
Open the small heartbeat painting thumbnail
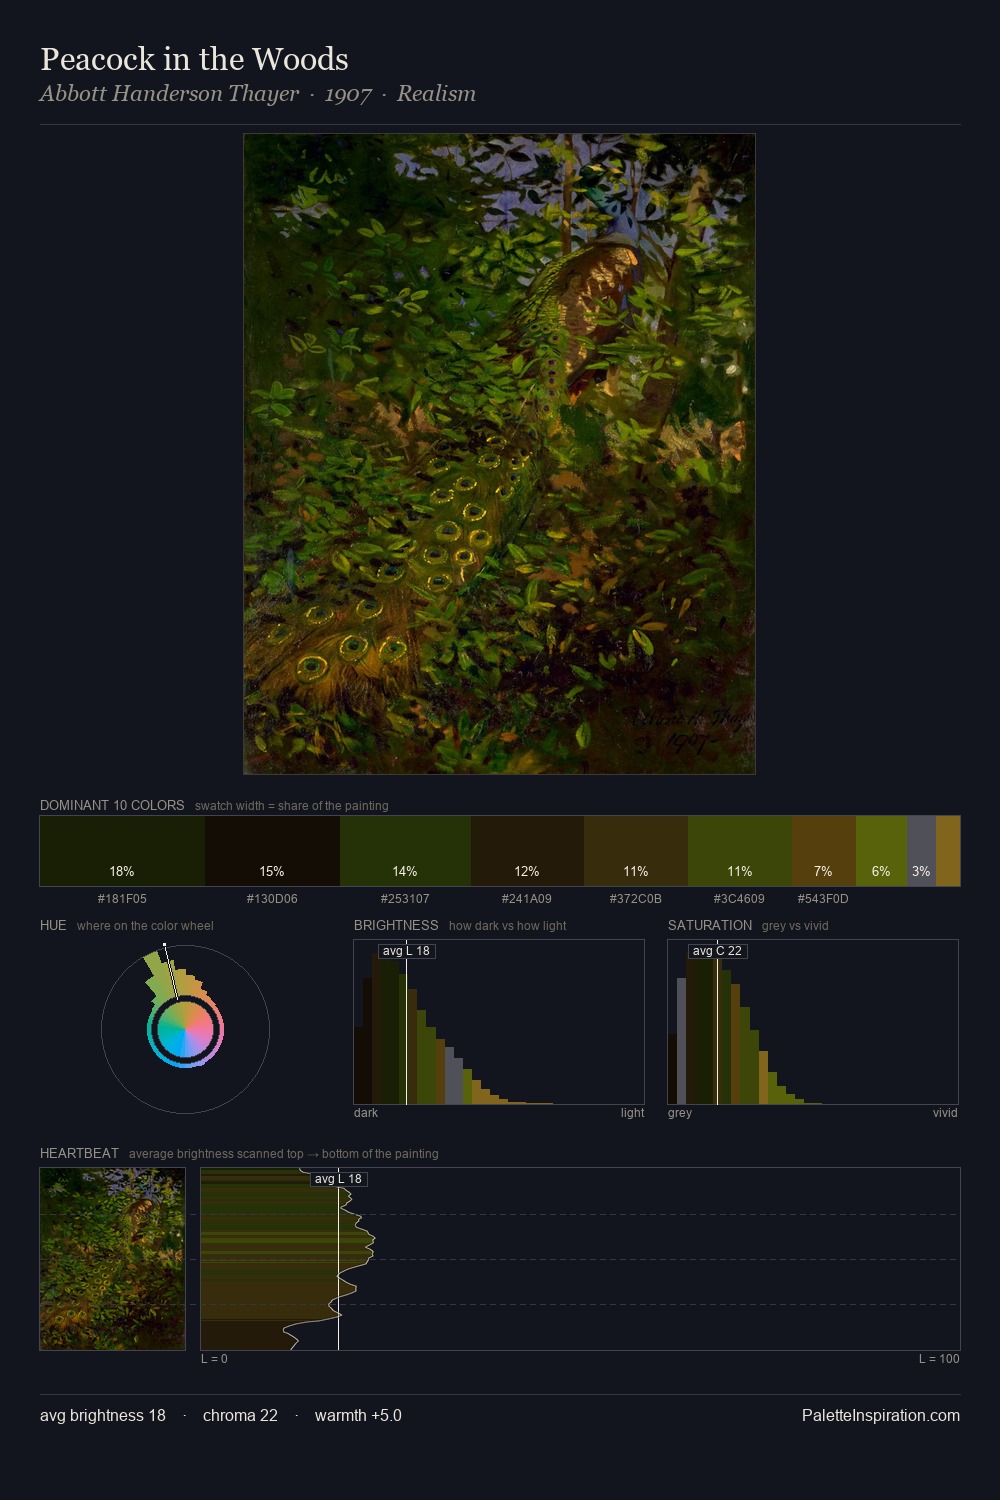[x=112, y=1259]
